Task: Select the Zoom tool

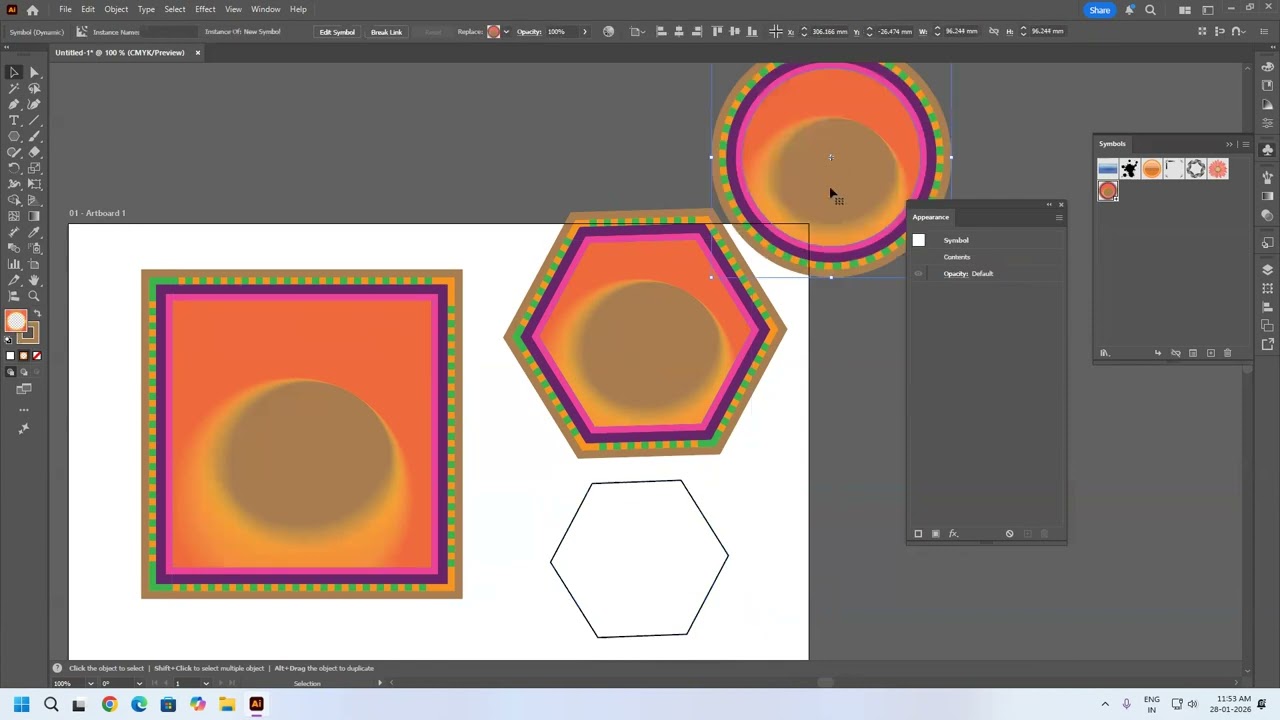Action: [x=34, y=296]
